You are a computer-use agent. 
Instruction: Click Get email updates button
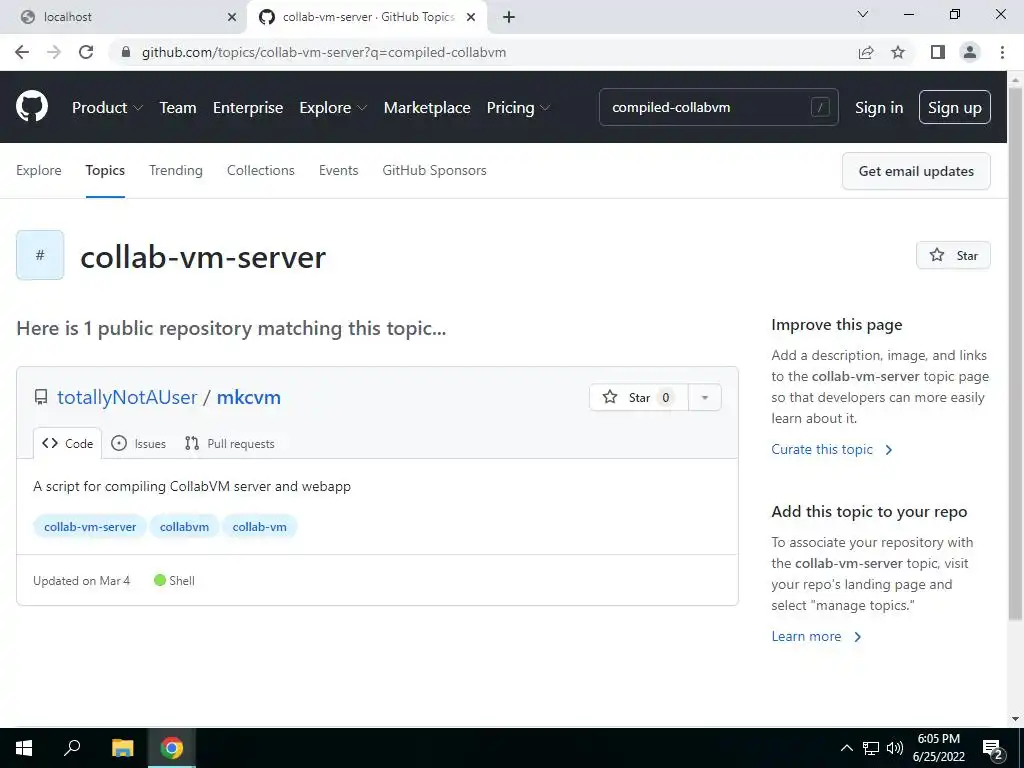click(916, 171)
